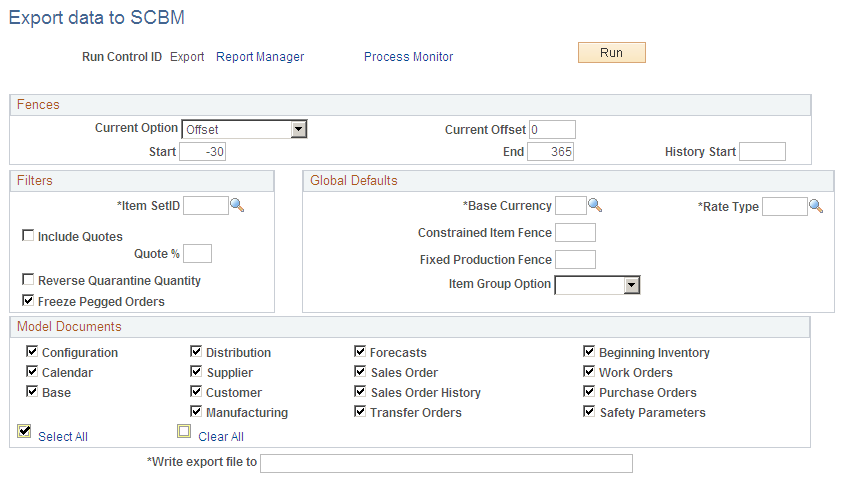Click the Fences section header
Screen dimensions: 850x477
(x=410, y=105)
